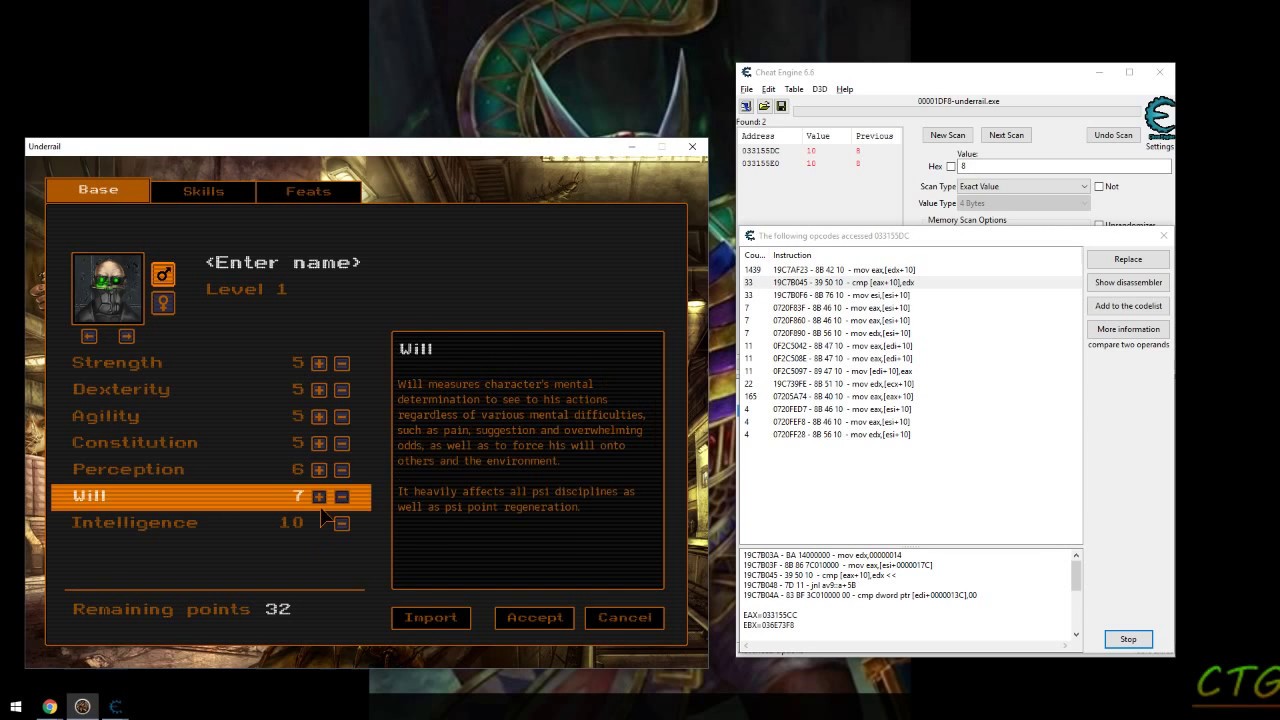Select instruction 07205A74 with count 165

click(911, 397)
